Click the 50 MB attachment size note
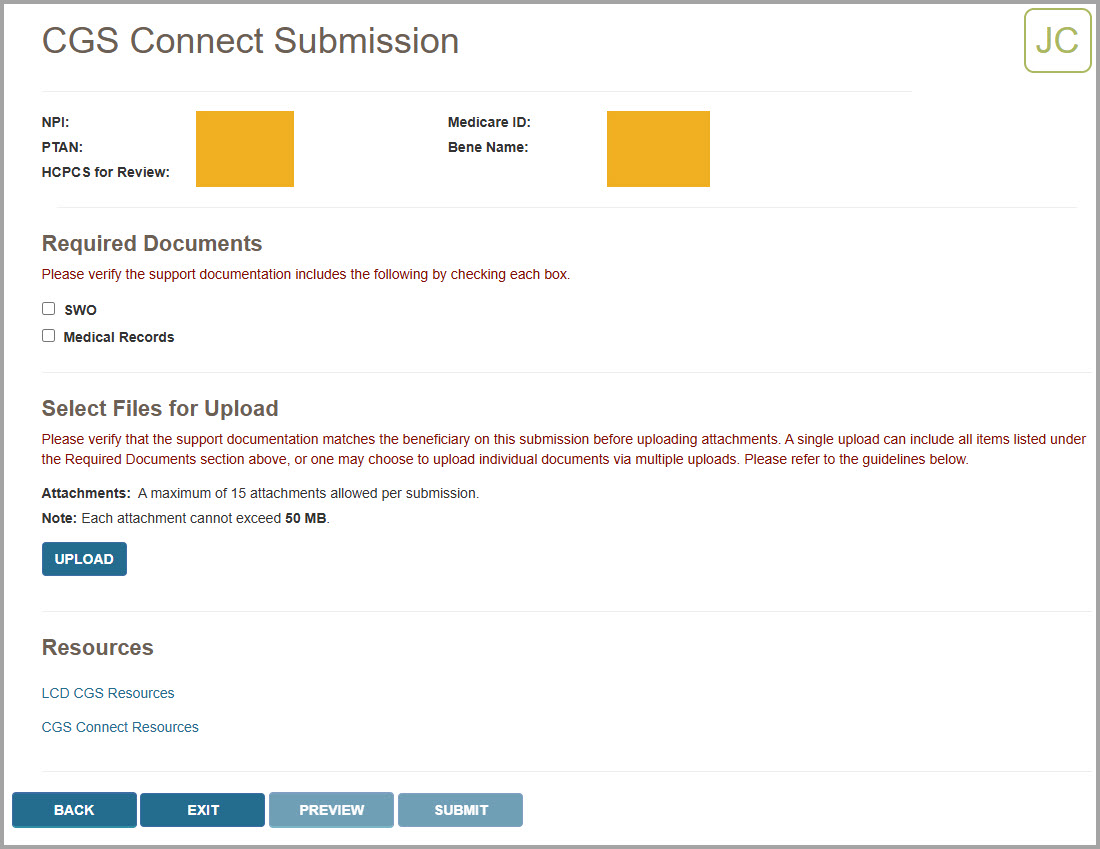 tap(185, 519)
